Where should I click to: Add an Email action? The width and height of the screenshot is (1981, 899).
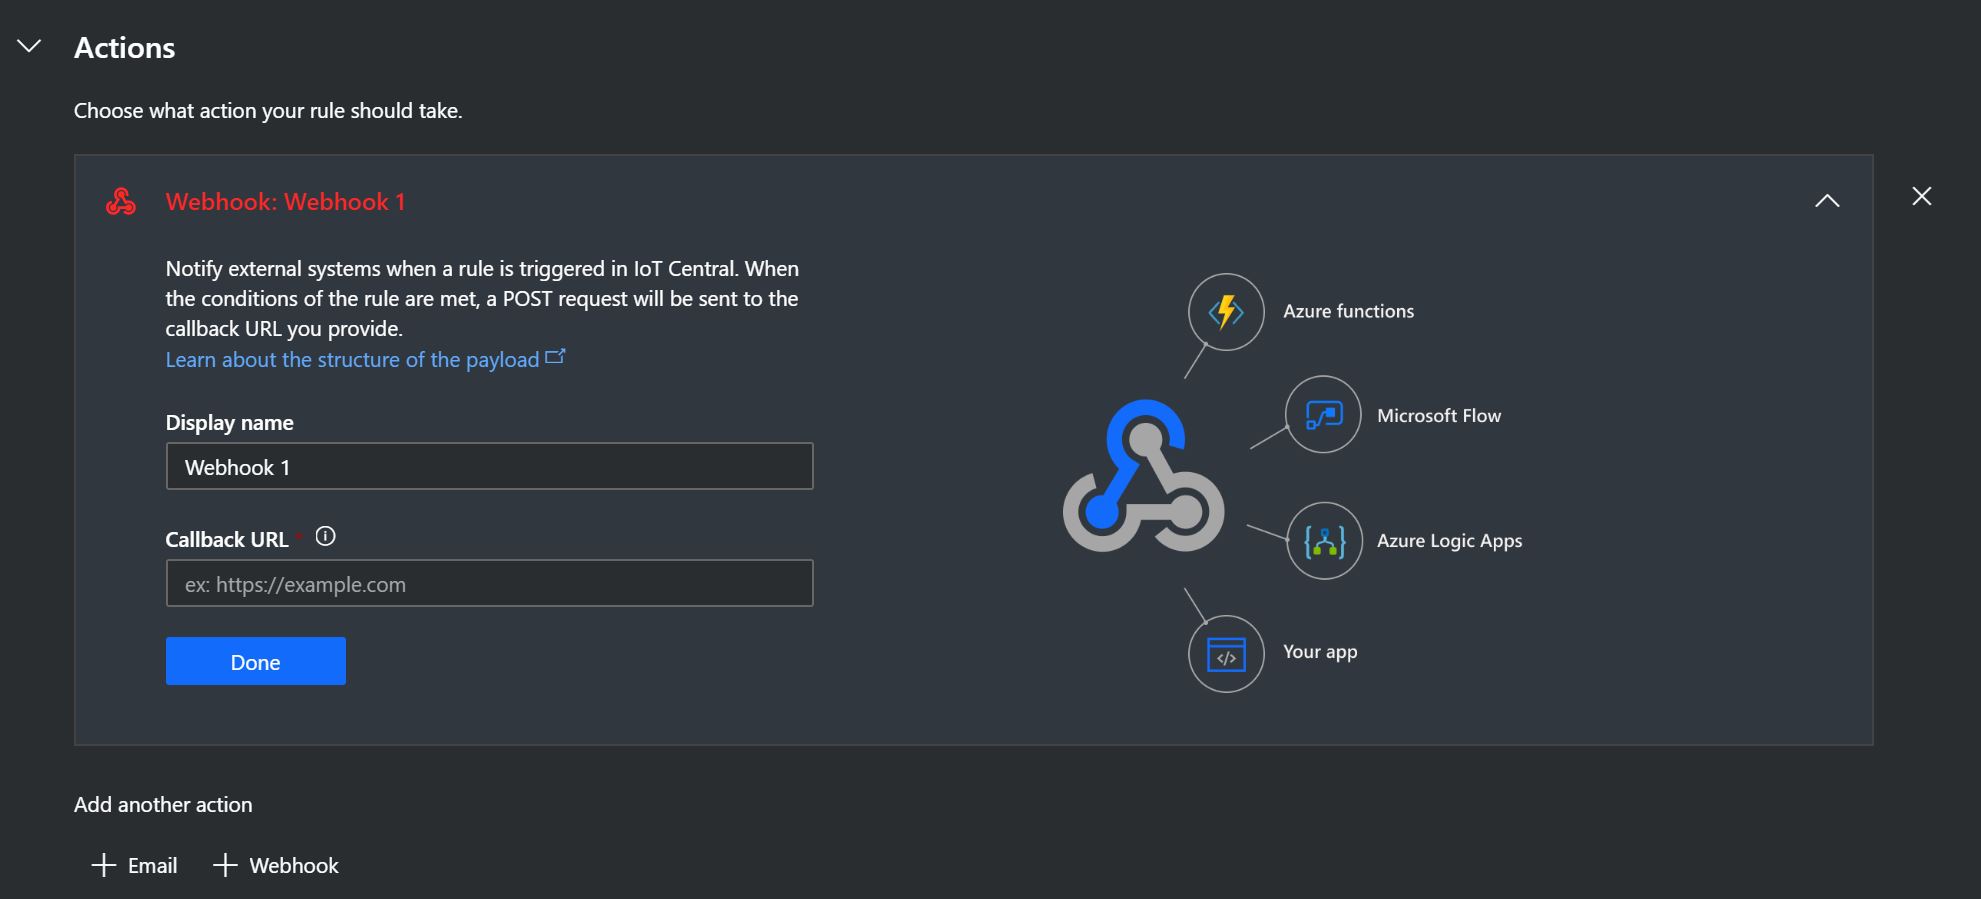click(x=134, y=865)
